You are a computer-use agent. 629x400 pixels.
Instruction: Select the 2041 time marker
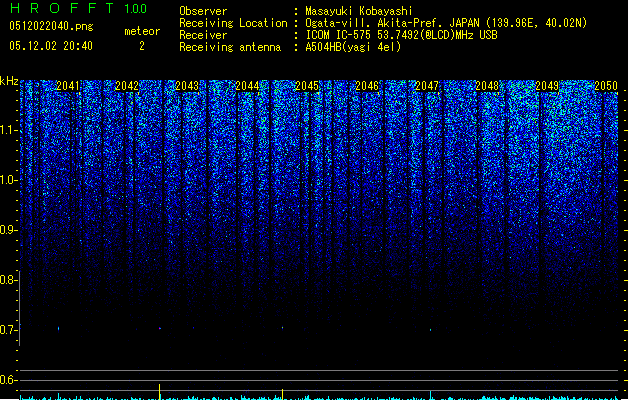(x=68, y=87)
